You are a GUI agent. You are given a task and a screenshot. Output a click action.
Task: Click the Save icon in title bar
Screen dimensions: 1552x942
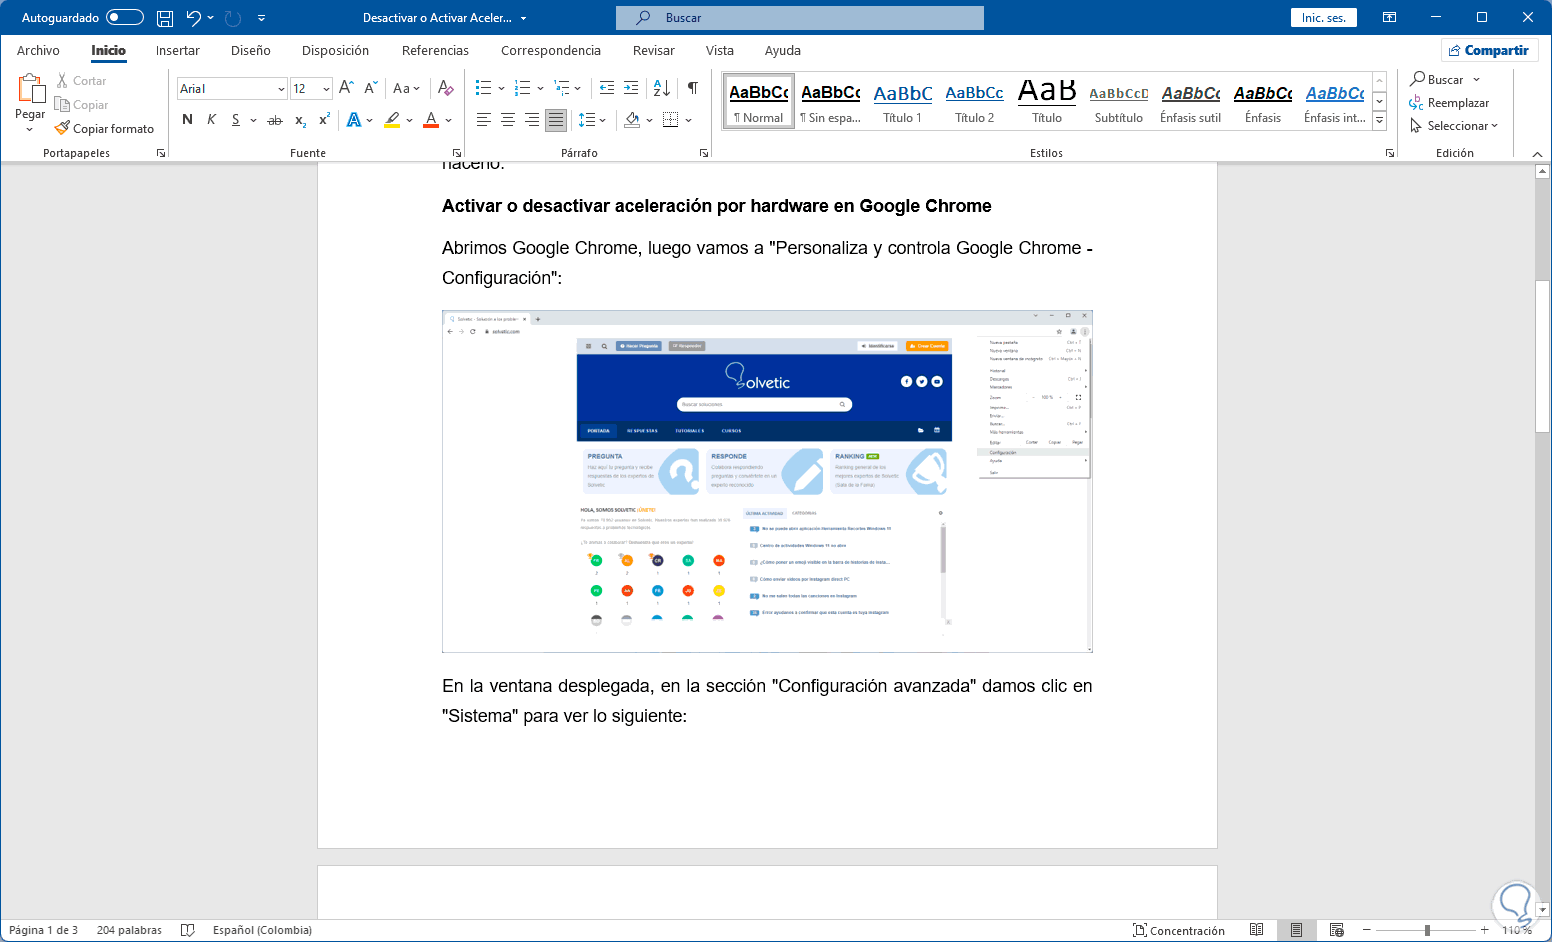(x=165, y=18)
